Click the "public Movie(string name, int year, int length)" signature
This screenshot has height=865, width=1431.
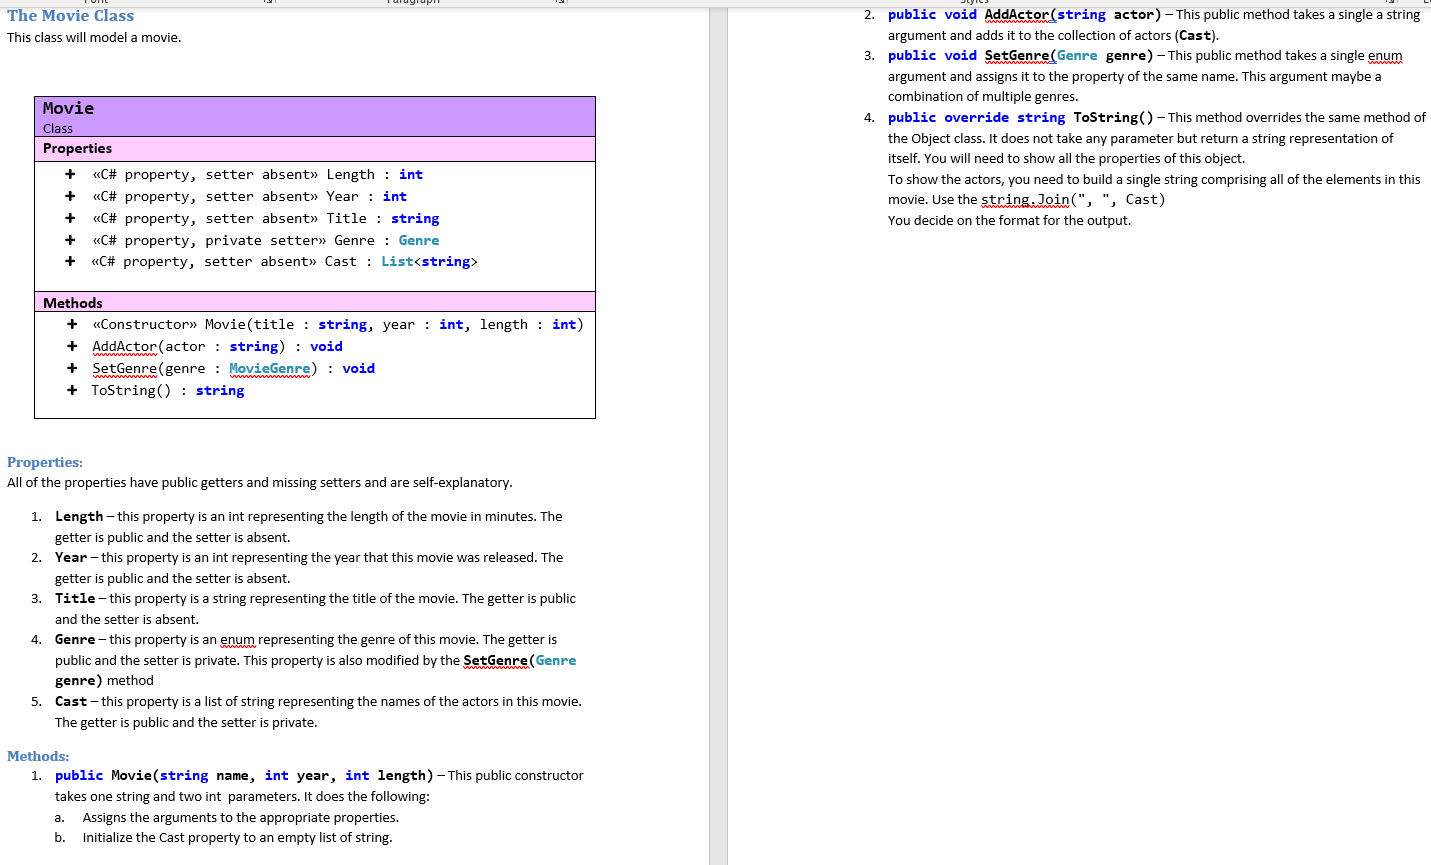[244, 776]
